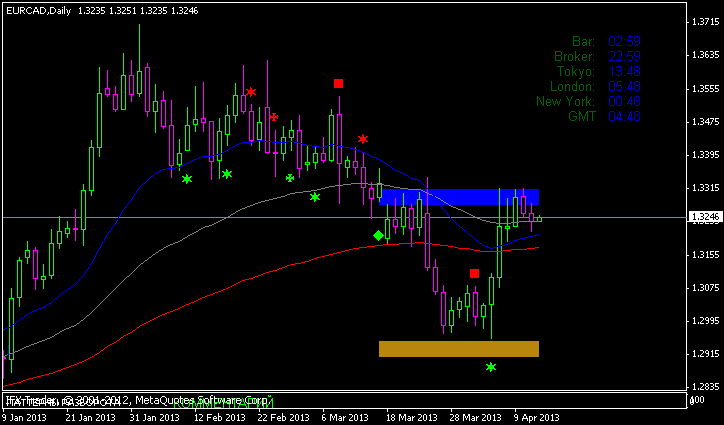The width and height of the screenshot is (724, 425).
Task: Click the leftmost green star marker
Action: click(x=187, y=179)
